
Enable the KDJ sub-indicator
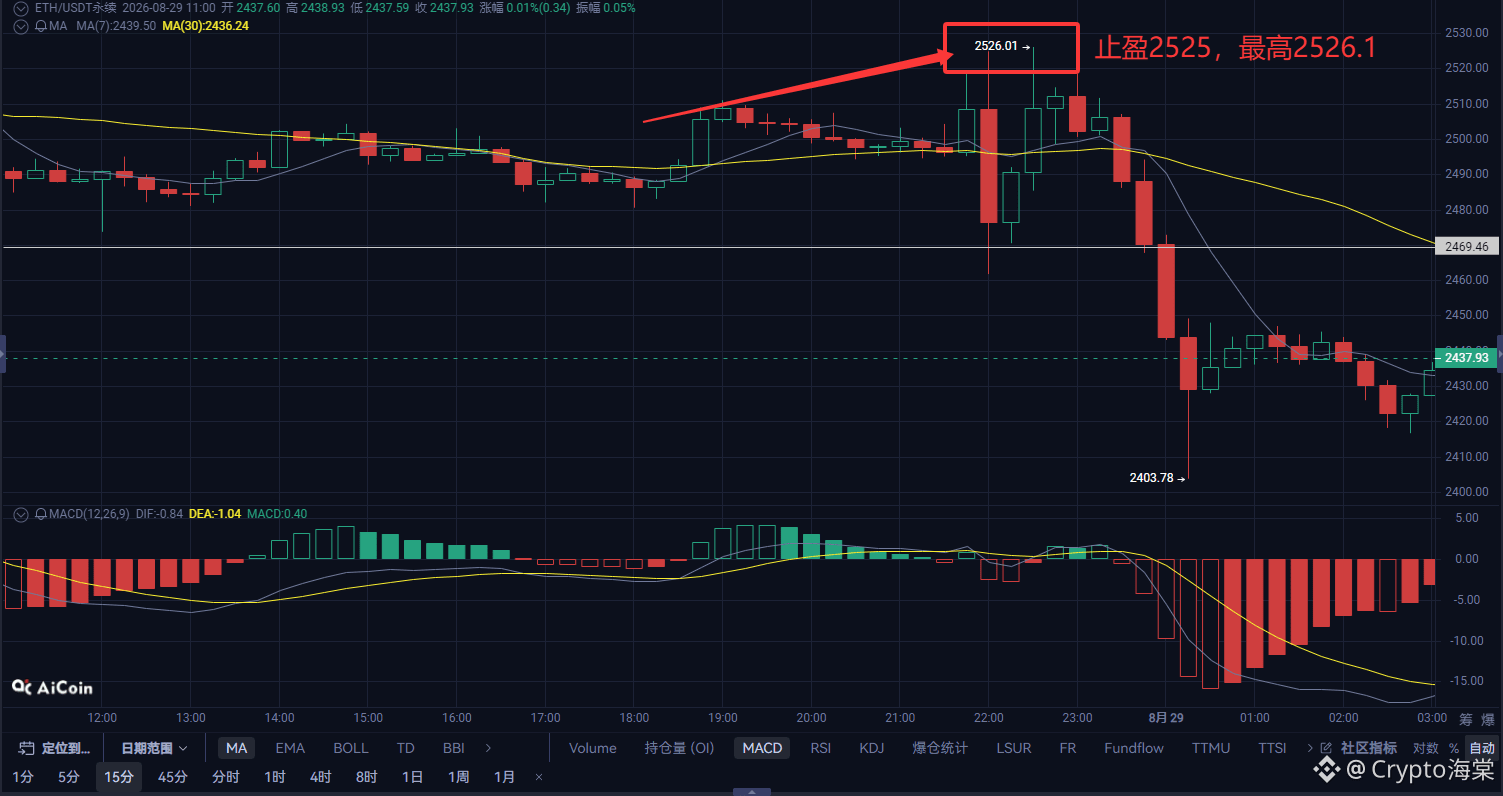872,748
